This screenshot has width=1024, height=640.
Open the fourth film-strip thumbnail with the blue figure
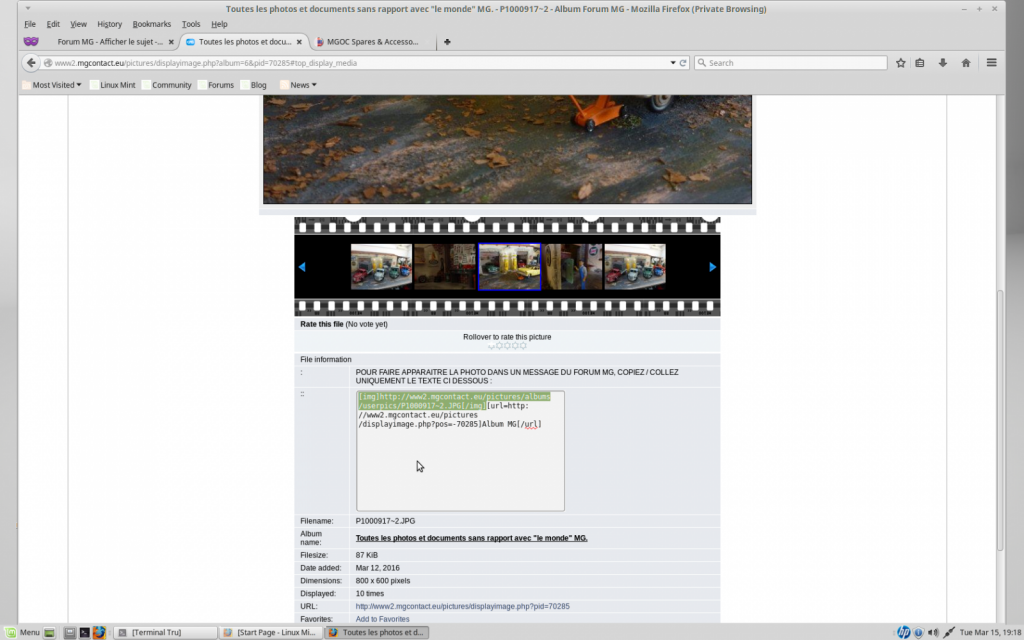point(572,266)
